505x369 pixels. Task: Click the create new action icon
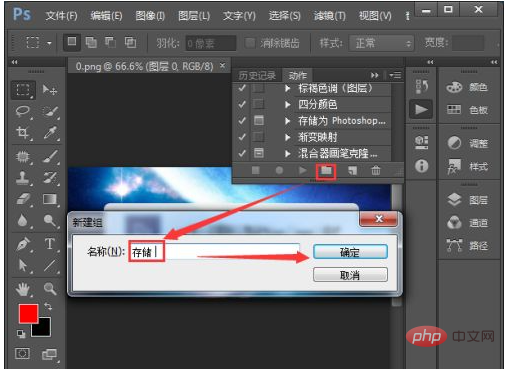352,171
